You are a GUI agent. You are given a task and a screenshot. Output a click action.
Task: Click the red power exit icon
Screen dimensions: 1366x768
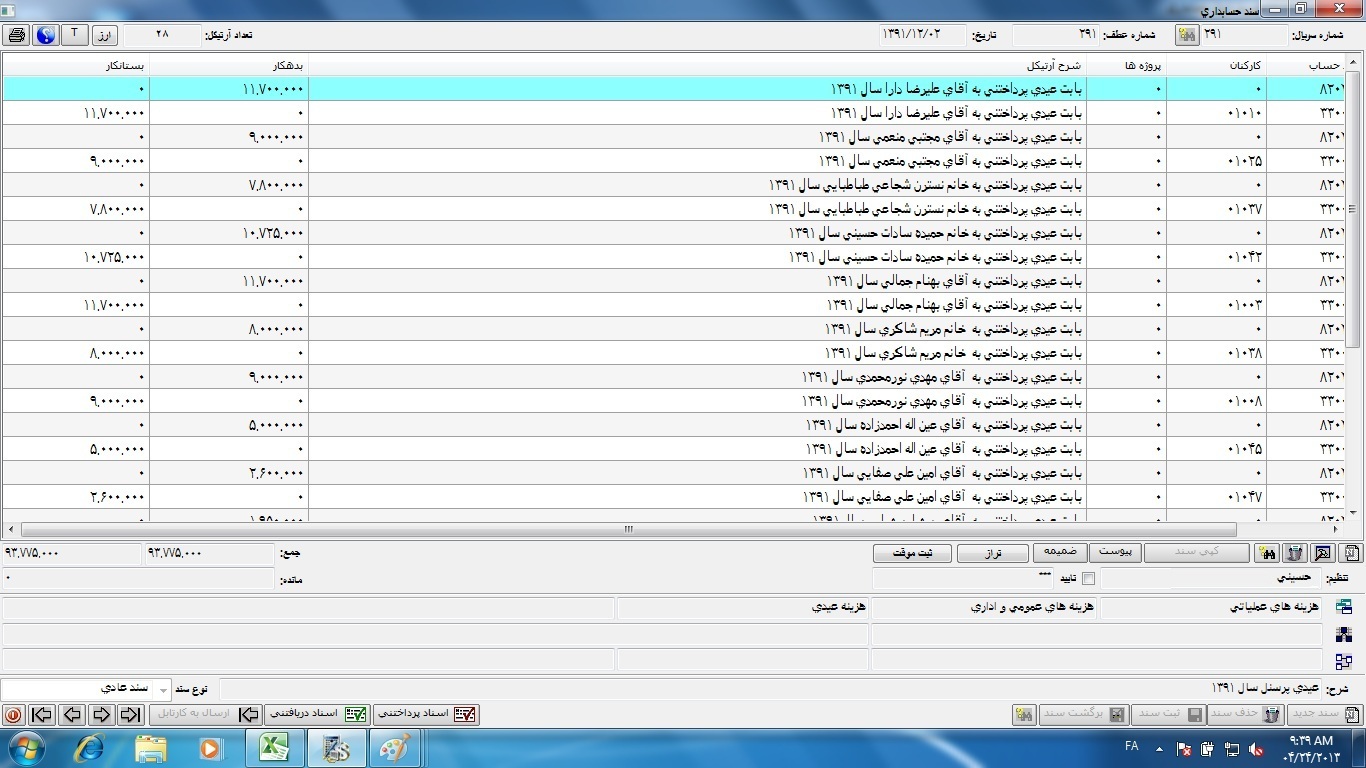(13, 714)
